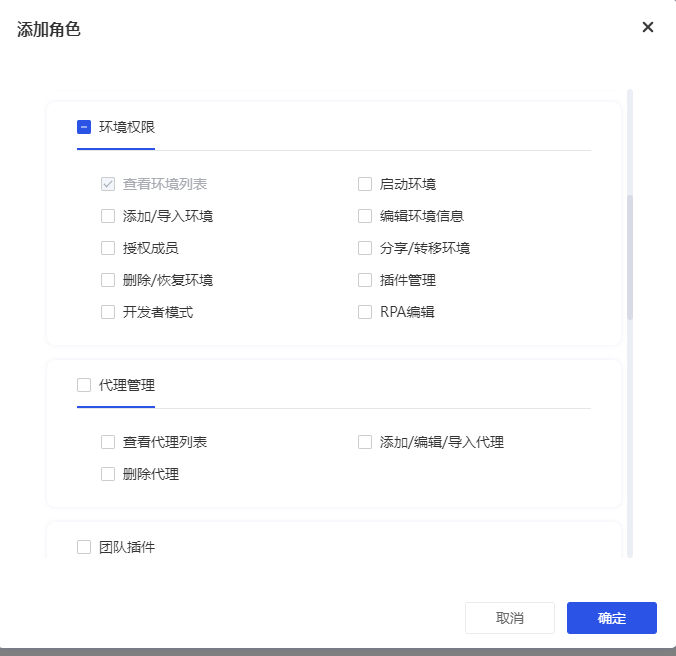Toggle the 团队插件 group checkbox
Screen dimensions: 676x656
84,547
